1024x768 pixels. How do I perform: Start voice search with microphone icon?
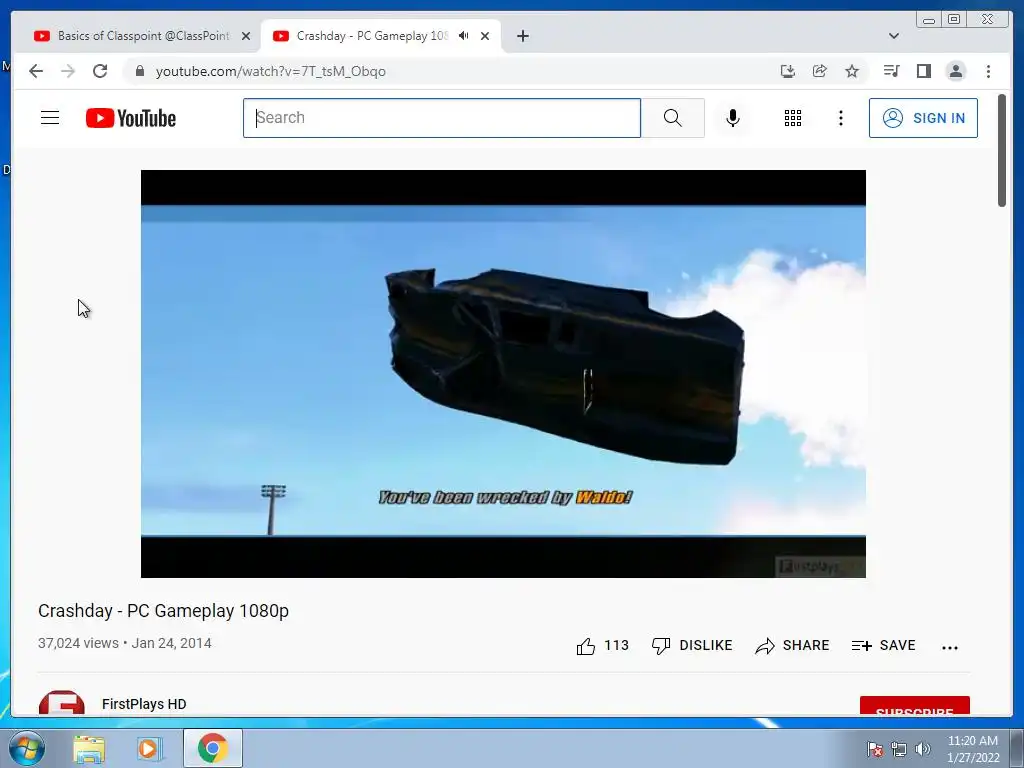pyautogui.click(x=733, y=118)
